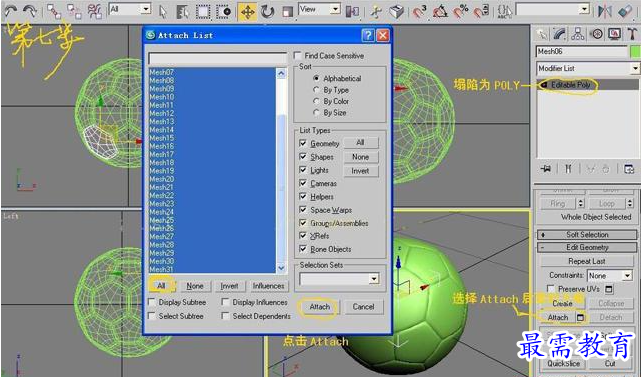This screenshot has height=377, width=641.
Task: Toggle Show End Result icon under stack
Action: 568,168
